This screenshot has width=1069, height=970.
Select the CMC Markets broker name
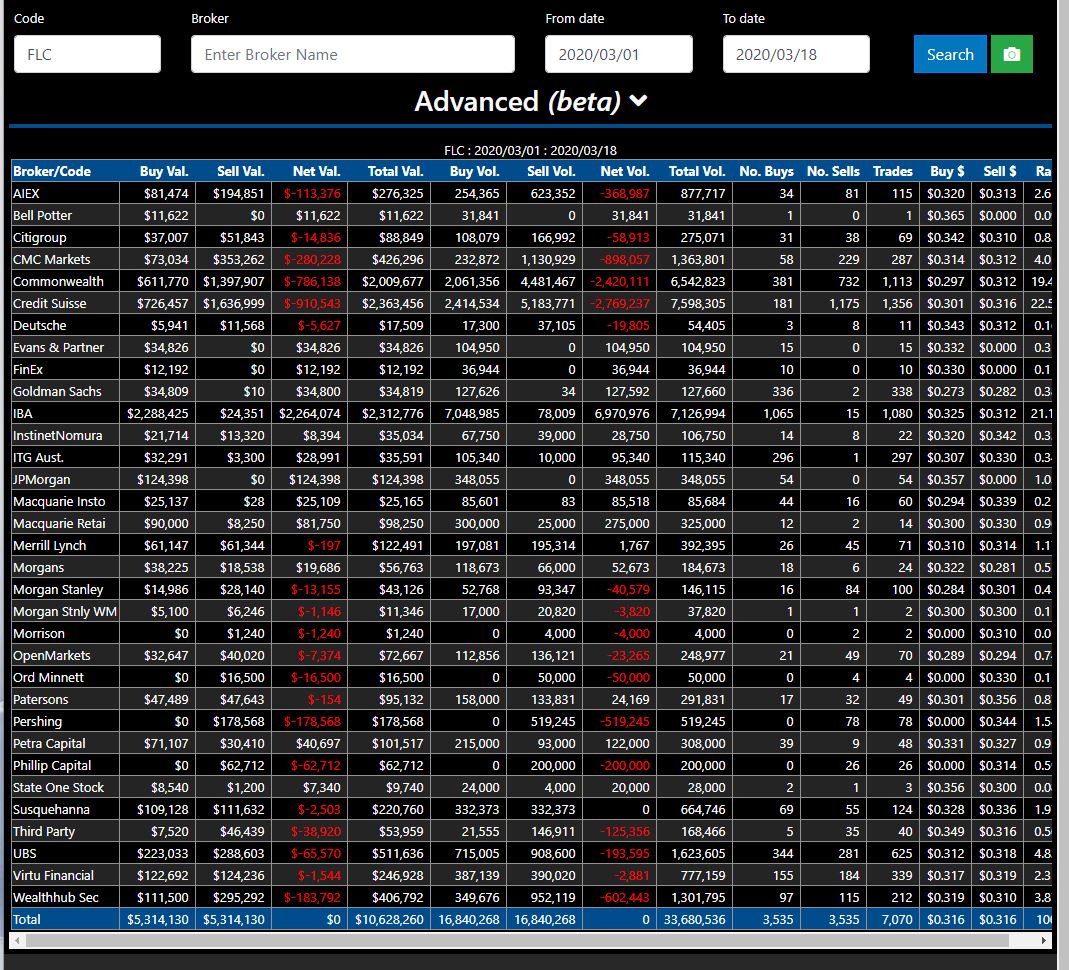(52, 260)
